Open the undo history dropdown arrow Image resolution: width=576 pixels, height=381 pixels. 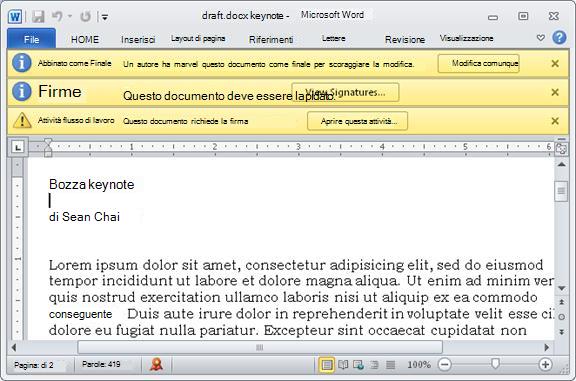(x=70, y=17)
